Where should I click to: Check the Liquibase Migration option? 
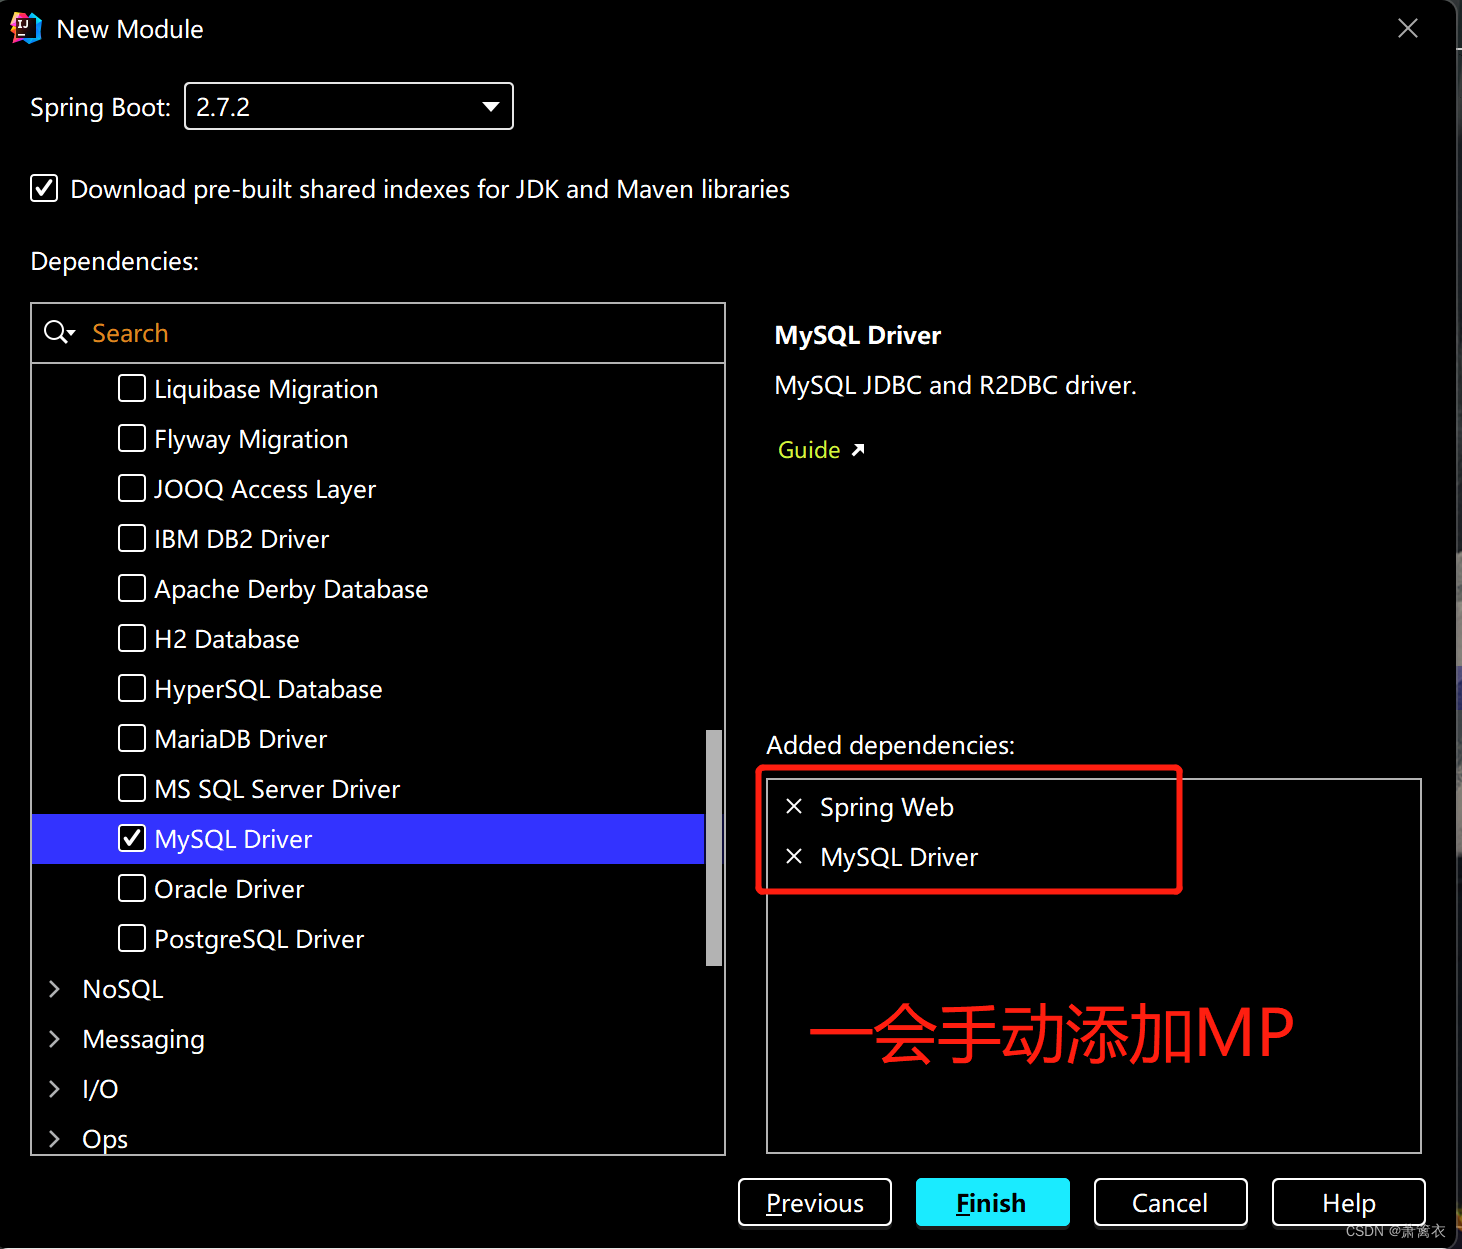[131, 388]
